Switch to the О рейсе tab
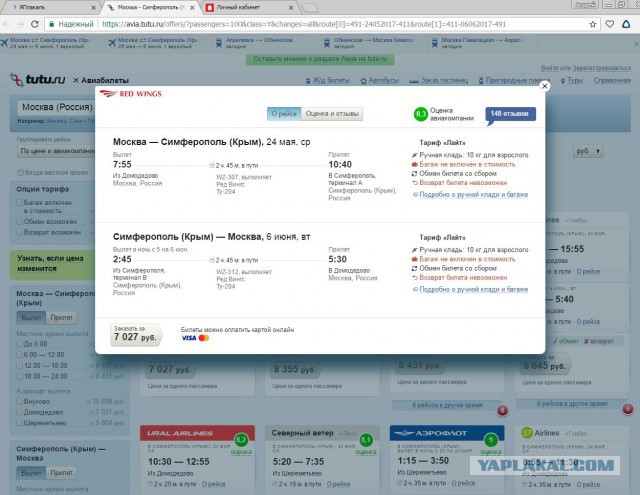Screen dimensions: 640x495 pyautogui.click(x=284, y=114)
